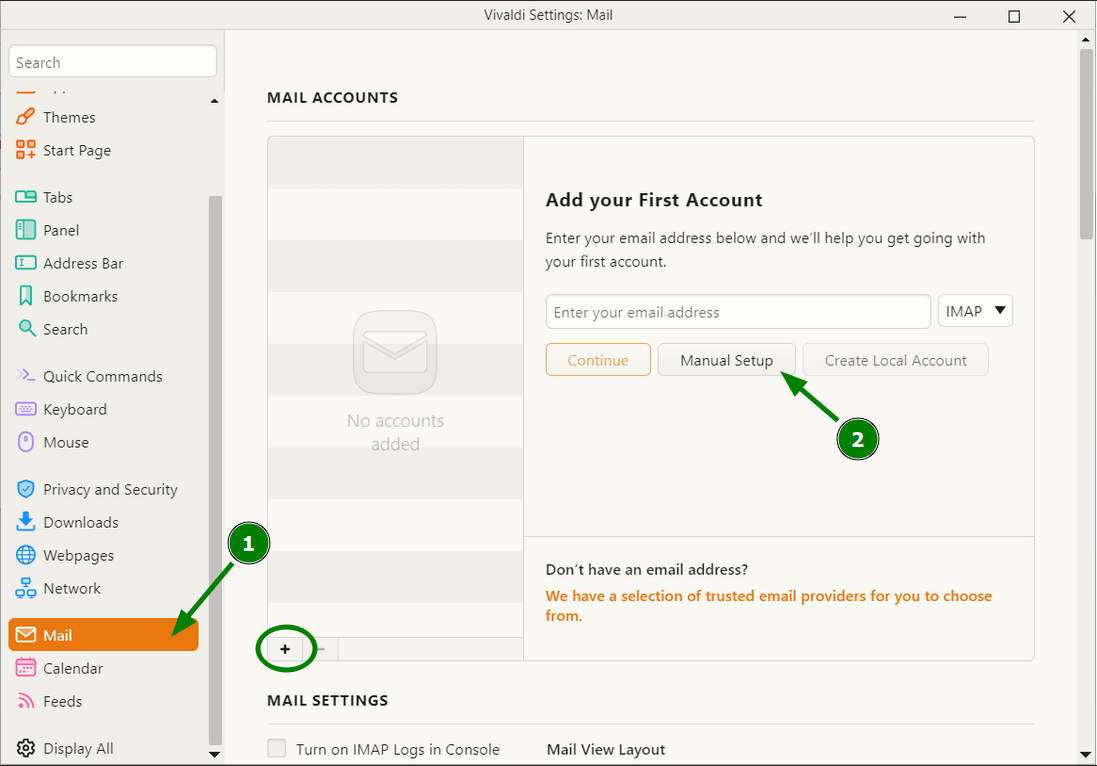Screen dimensions: 1097x766
Task: Click the Continue button
Action: (598, 360)
